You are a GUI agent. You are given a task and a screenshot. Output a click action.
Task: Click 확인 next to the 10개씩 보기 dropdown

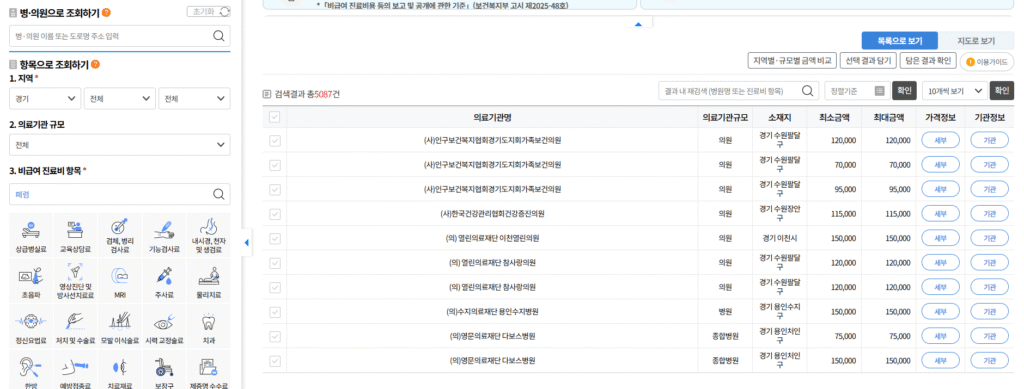(1002, 90)
